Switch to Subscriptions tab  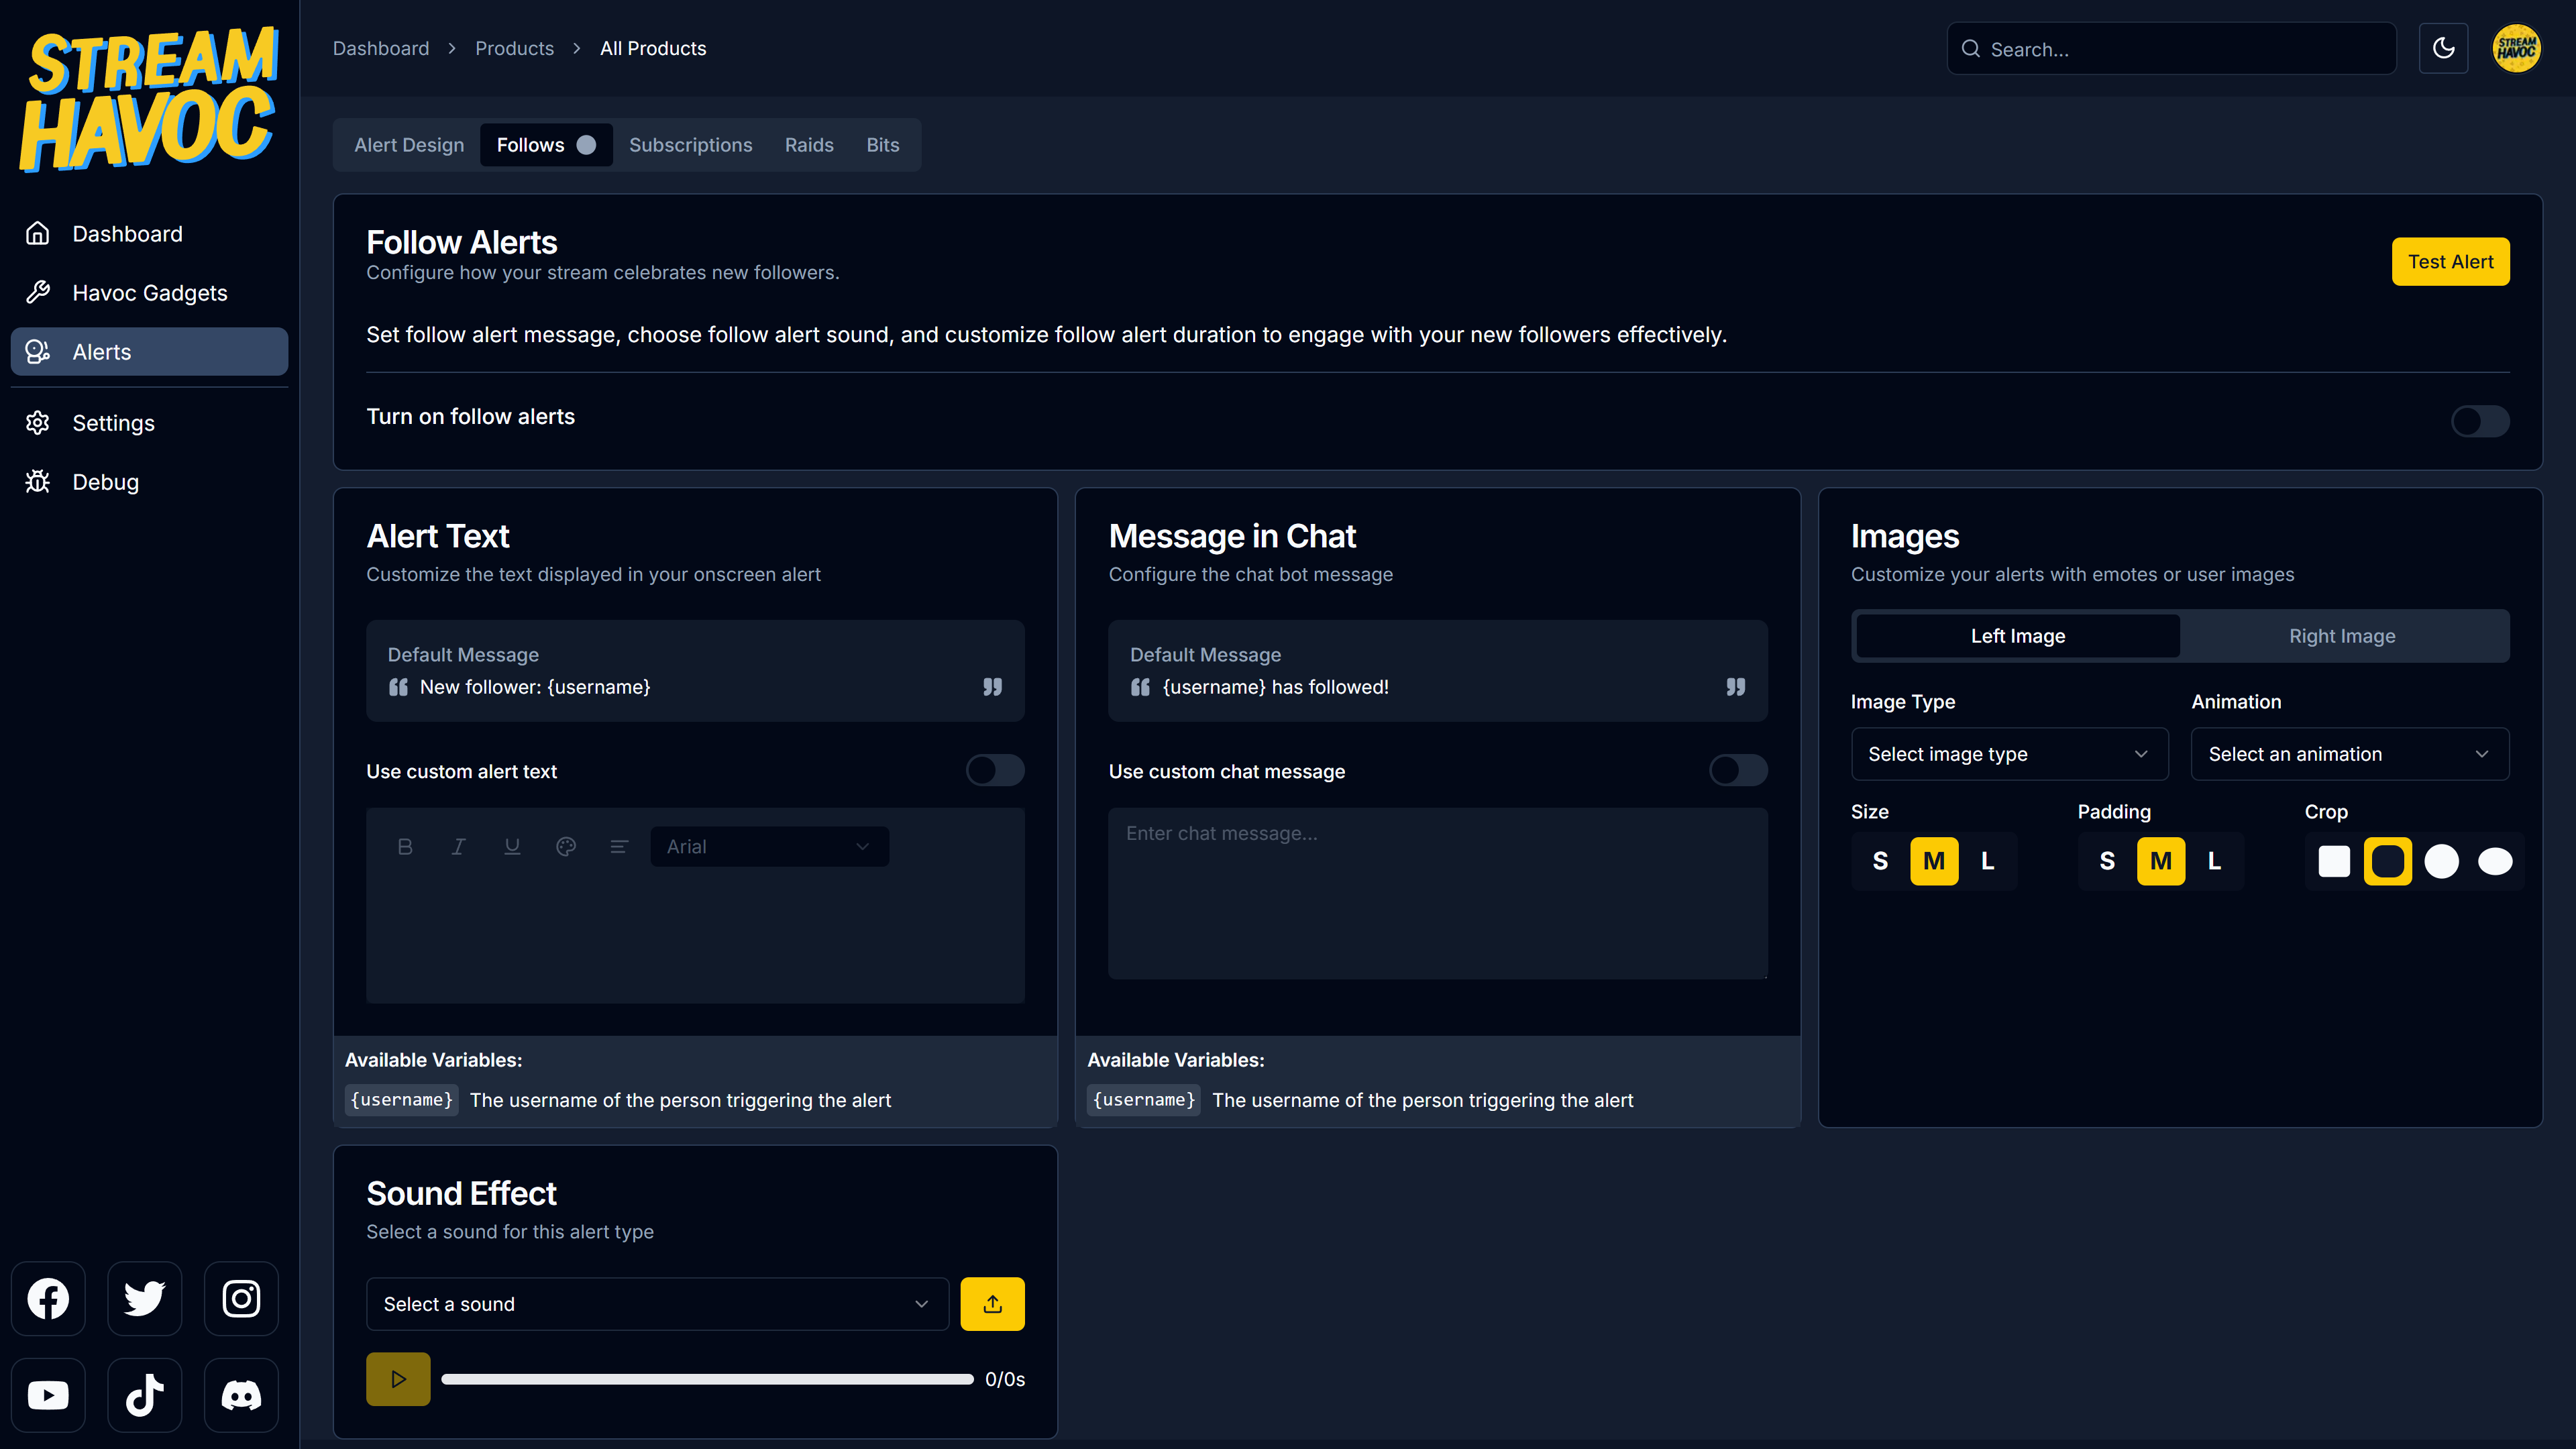click(x=690, y=145)
